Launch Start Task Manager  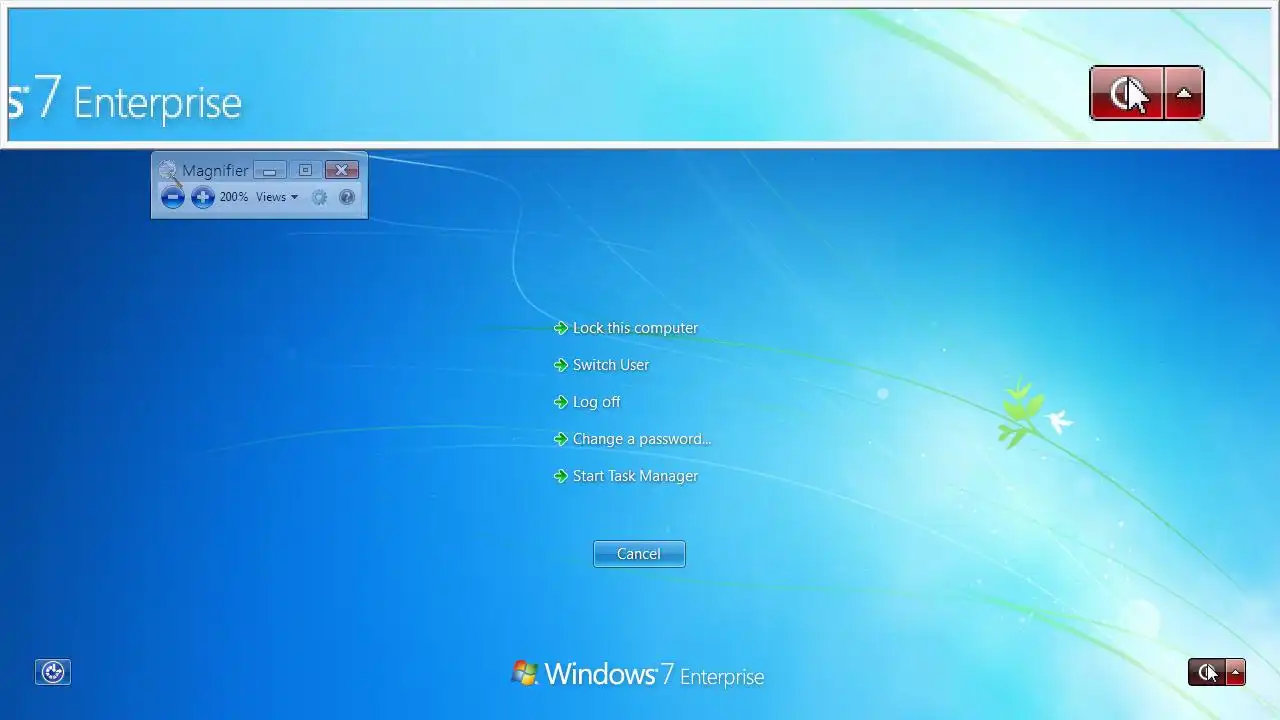[626, 476]
